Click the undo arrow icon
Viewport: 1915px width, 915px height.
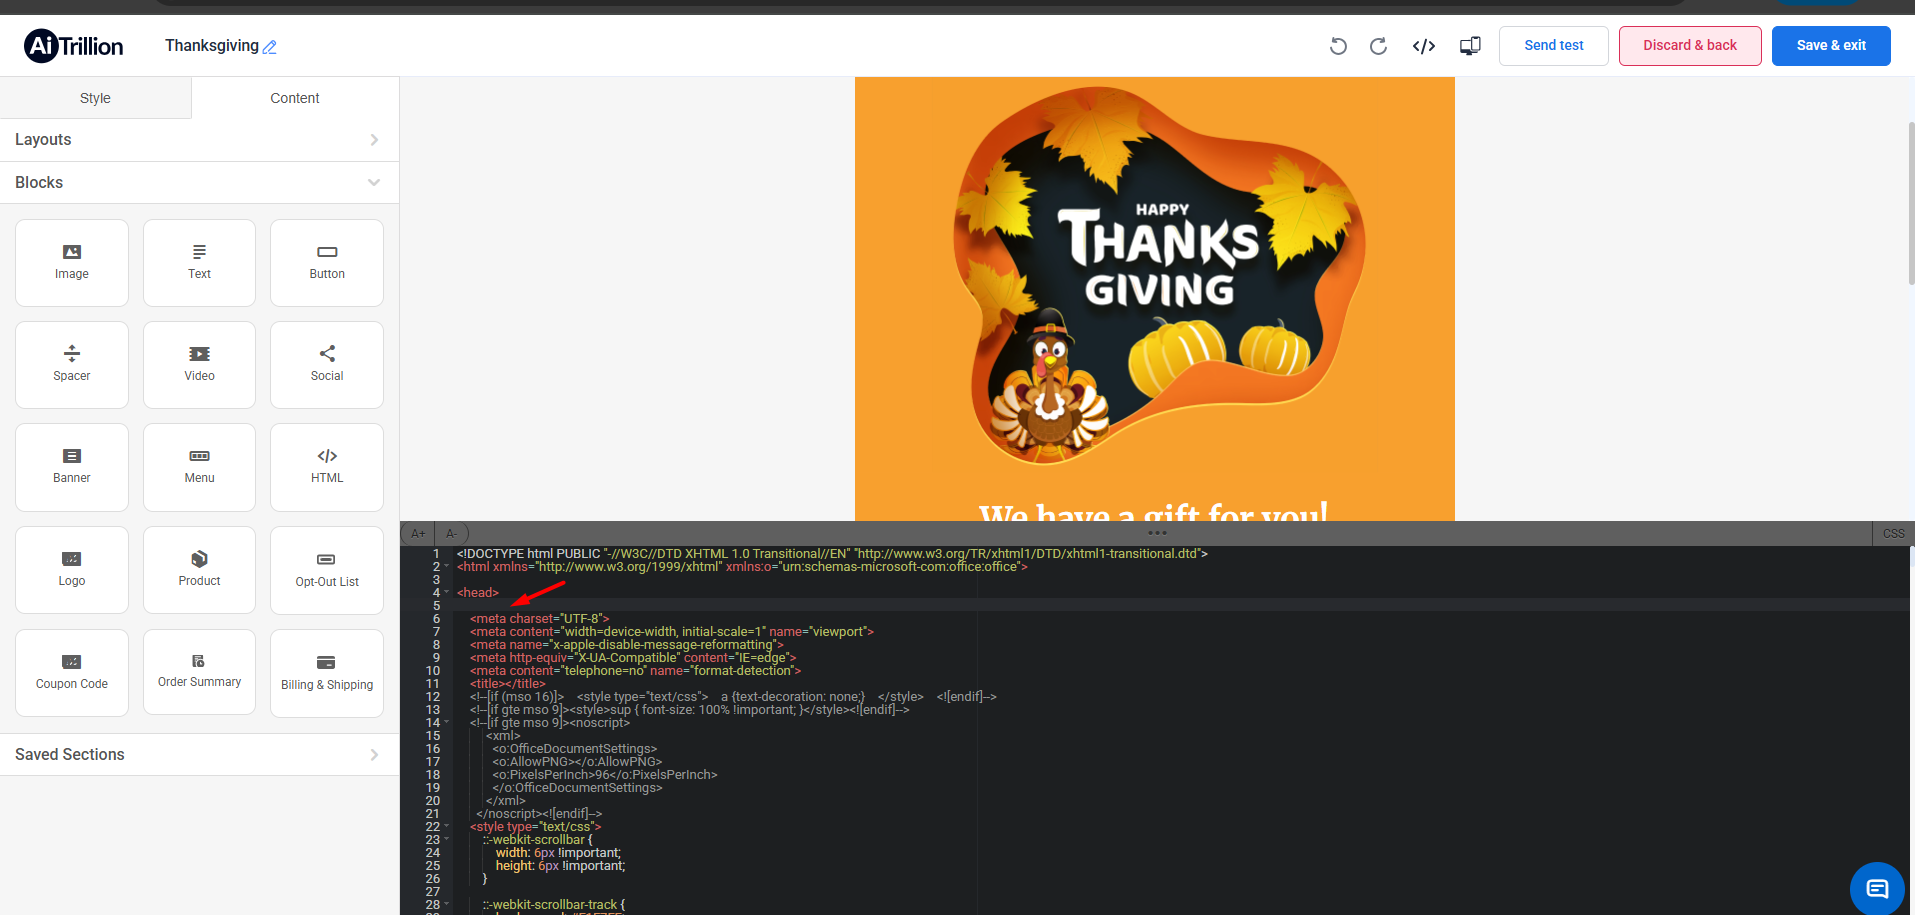[1338, 46]
